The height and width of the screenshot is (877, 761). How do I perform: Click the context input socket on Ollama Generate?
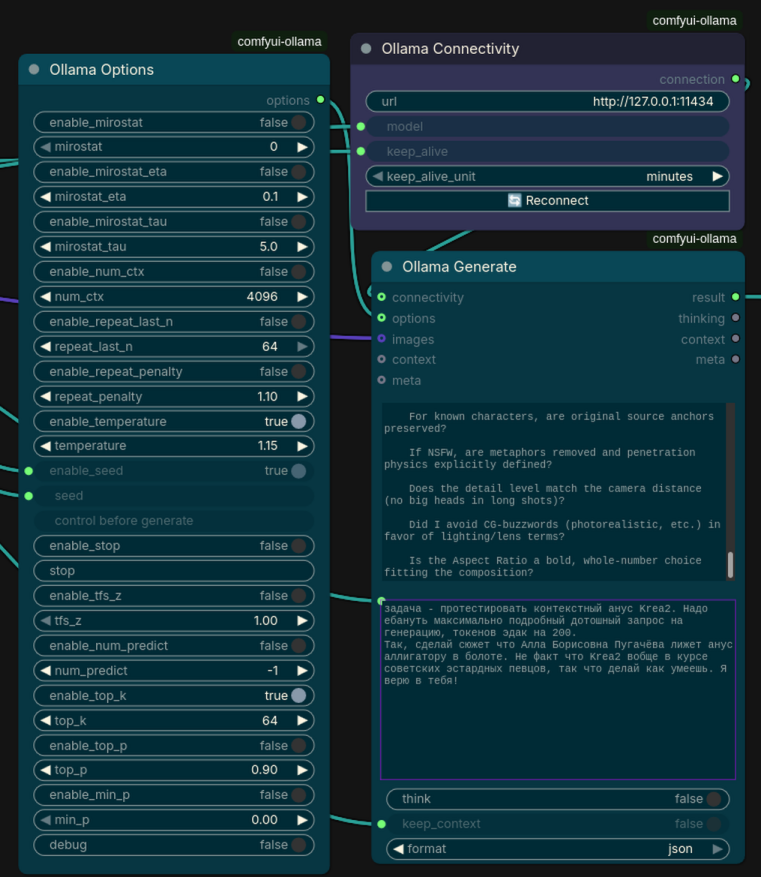pos(381,359)
